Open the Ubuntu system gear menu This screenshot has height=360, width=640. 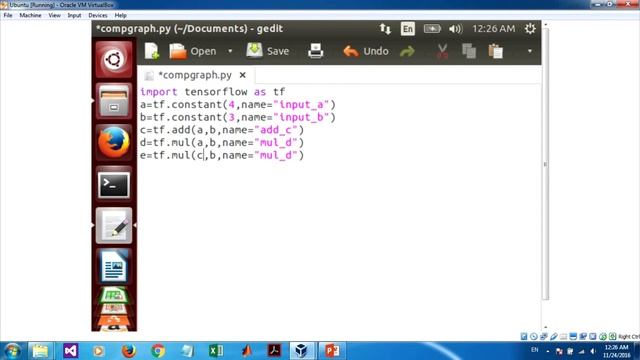pyautogui.click(x=530, y=29)
